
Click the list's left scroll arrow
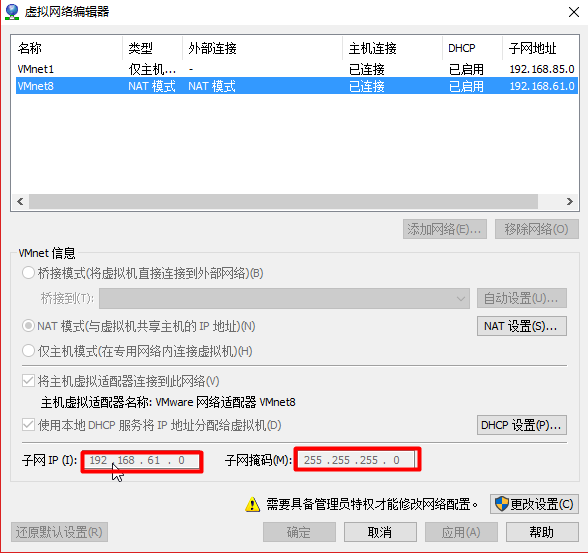pyautogui.click(x=20, y=202)
